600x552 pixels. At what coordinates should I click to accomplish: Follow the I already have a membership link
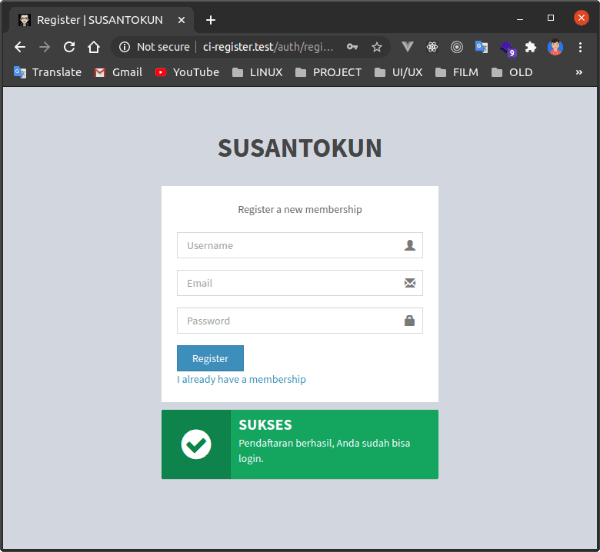coord(241,379)
